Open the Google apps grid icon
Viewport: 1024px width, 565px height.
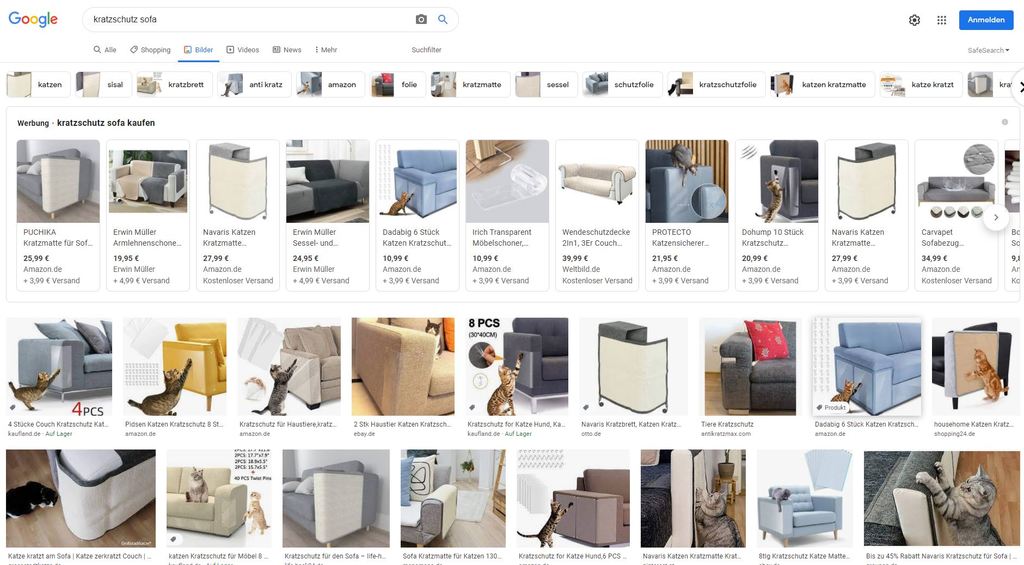coord(942,20)
